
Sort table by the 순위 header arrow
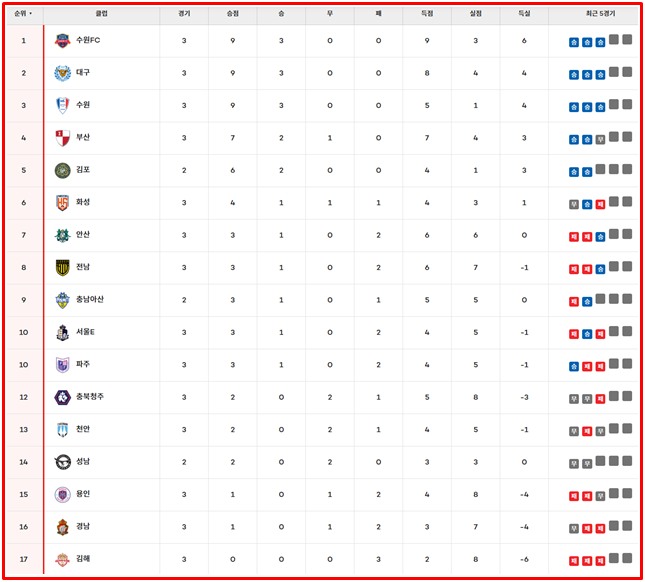click(x=30, y=15)
